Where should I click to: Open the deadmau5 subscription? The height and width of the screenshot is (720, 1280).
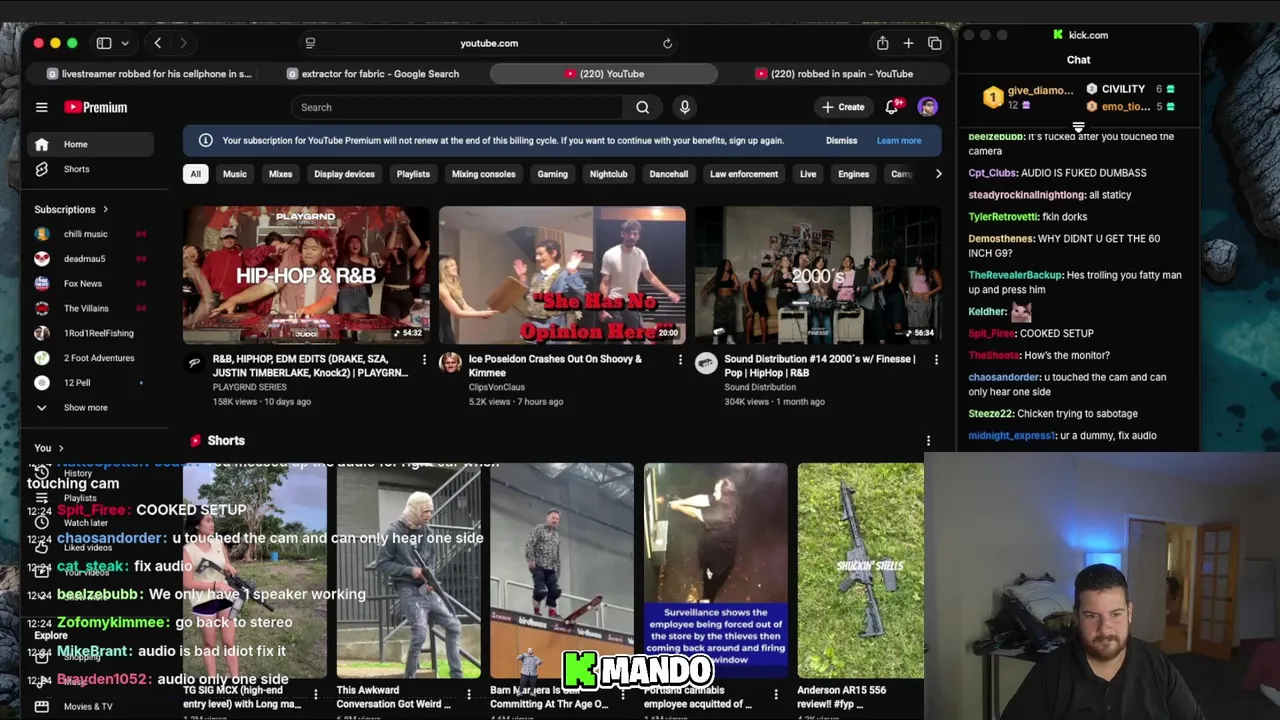(x=92, y=259)
